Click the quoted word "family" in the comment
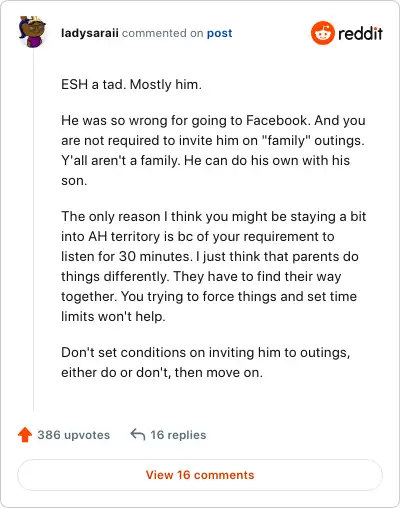This screenshot has width=400, height=508. pyautogui.click(x=287, y=140)
